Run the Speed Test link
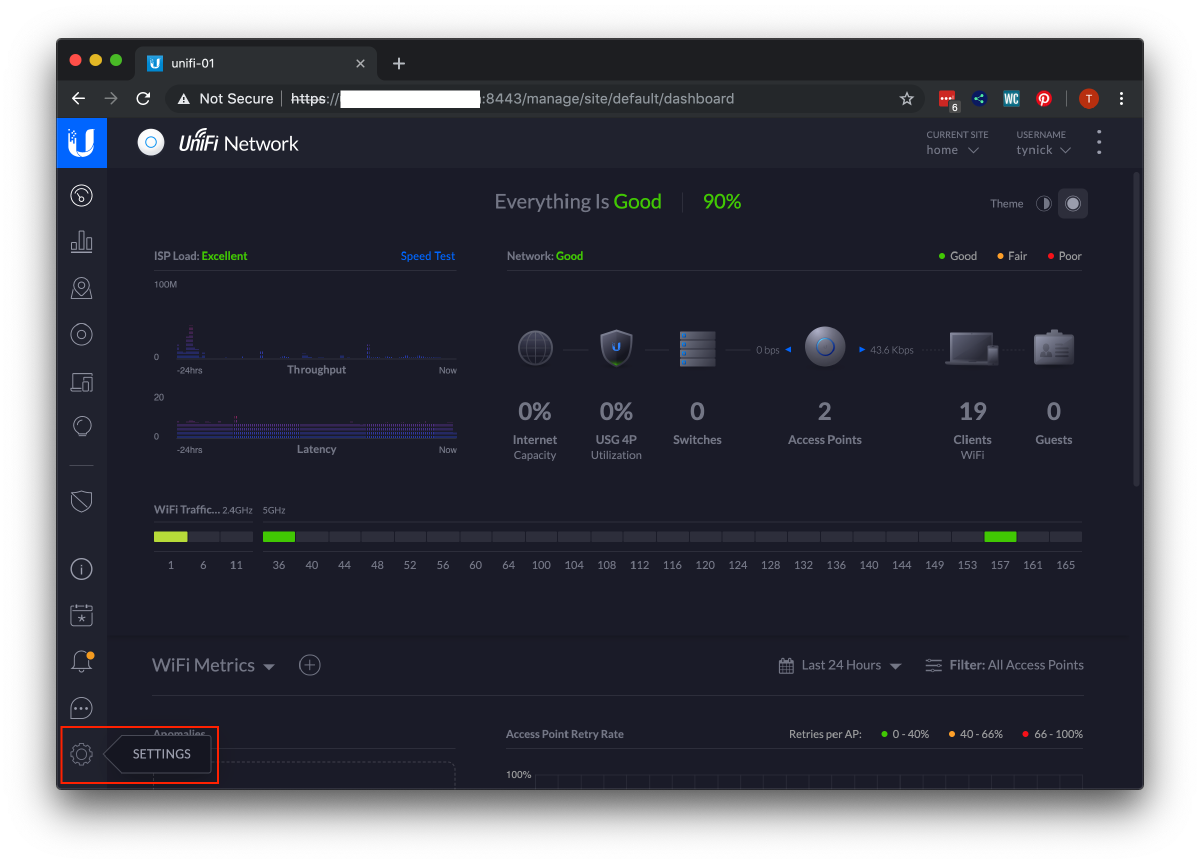The image size is (1200, 864). [428, 256]
